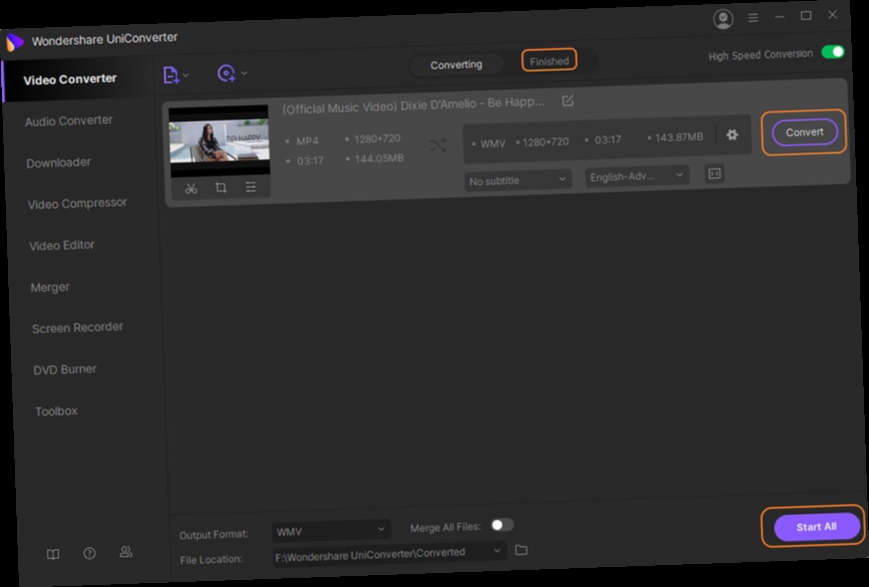
Task: Toggle Merge All Files switch
Action: tap(502, 524)
